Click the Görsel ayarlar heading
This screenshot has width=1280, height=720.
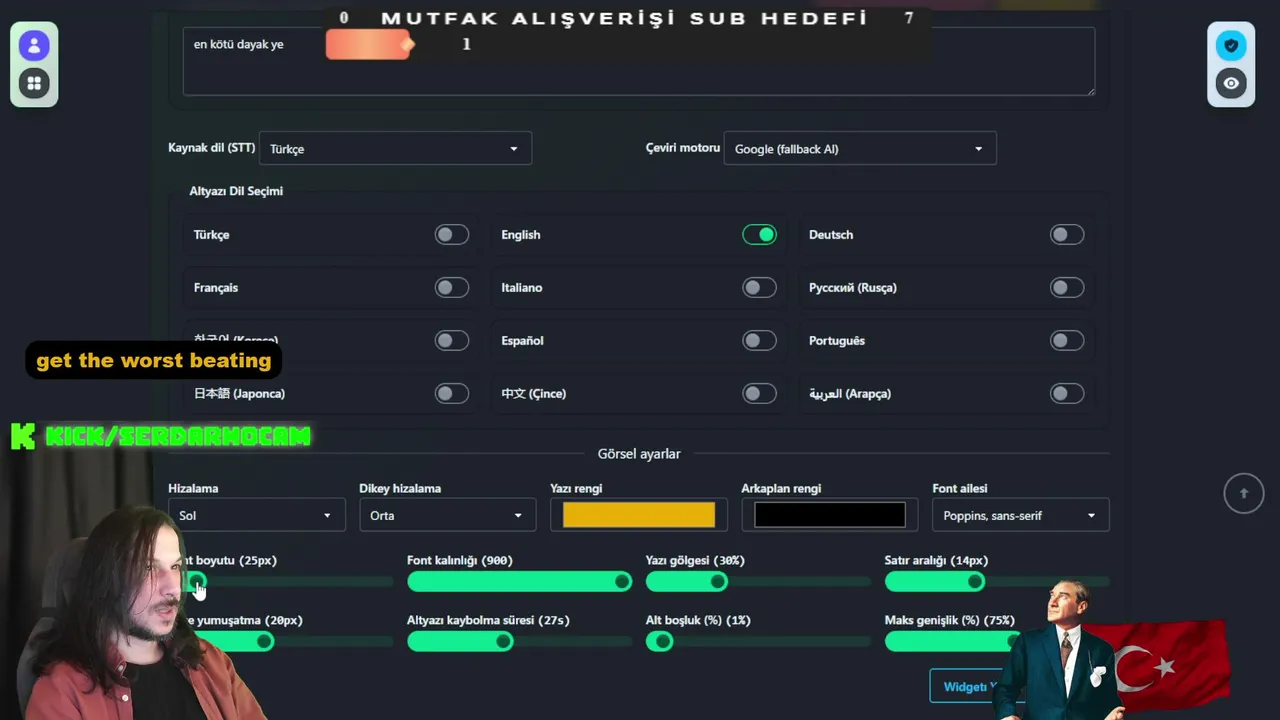[639, 453]
